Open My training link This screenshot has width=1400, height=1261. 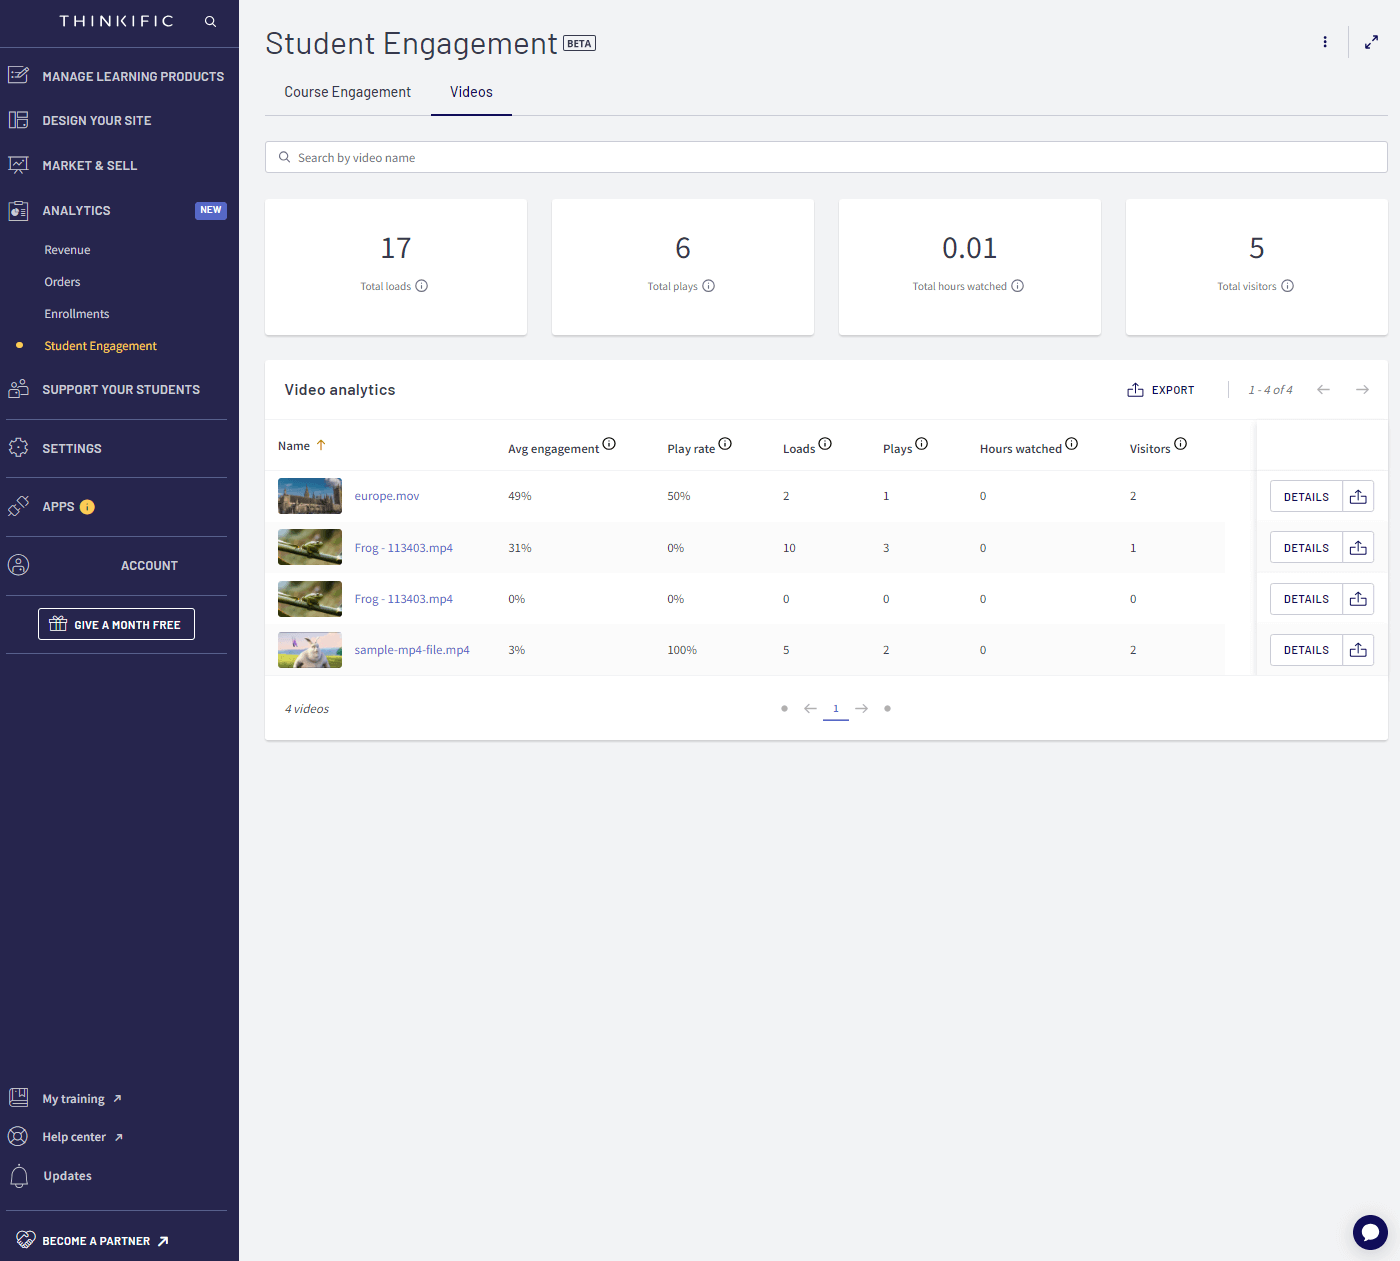coord(82,1099)
